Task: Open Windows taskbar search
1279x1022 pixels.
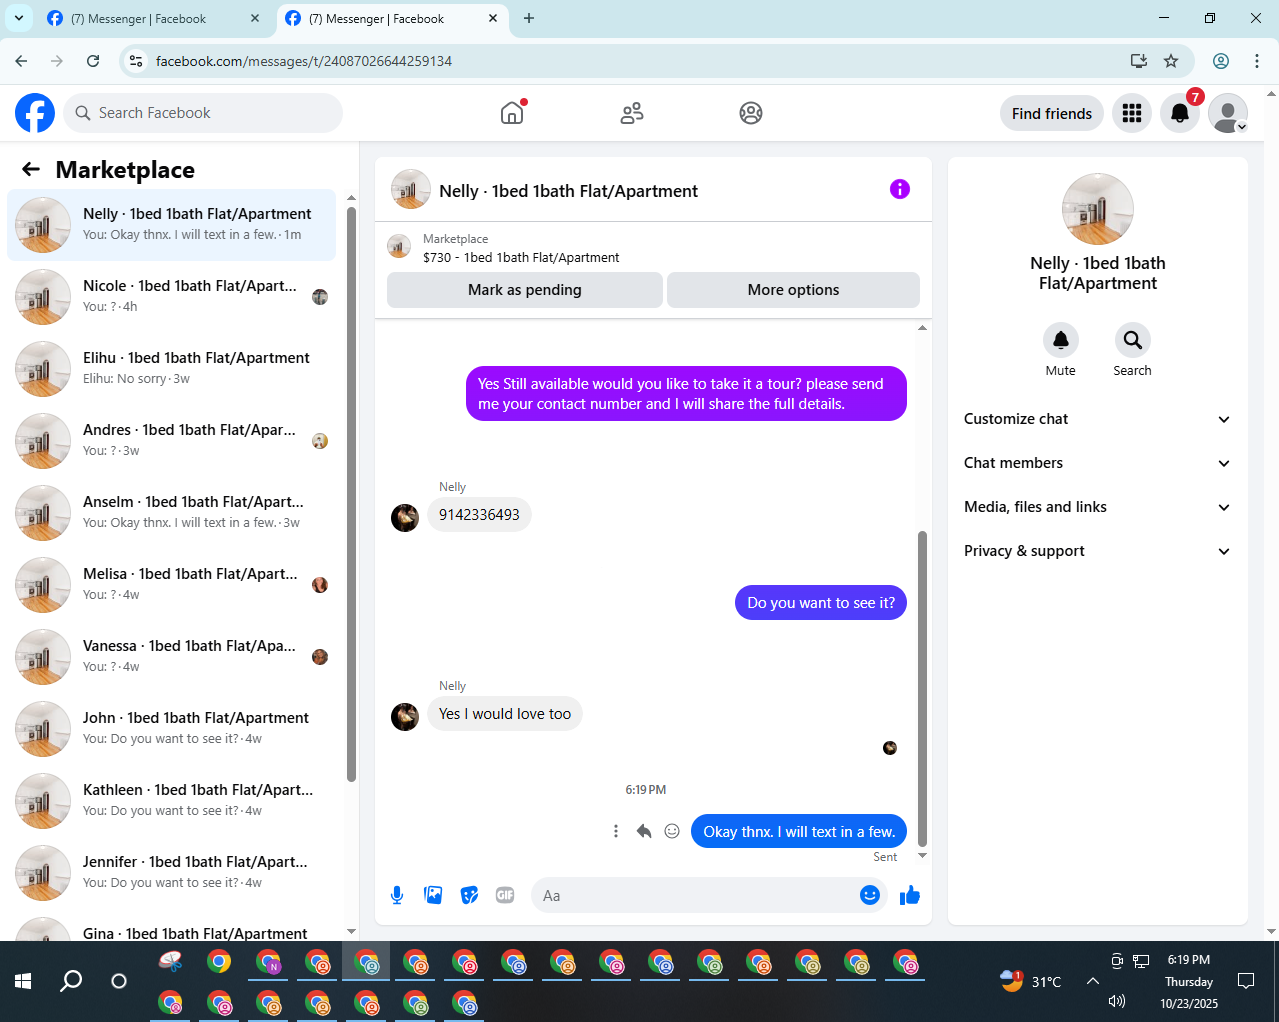Action: click(x=71, y=981)
